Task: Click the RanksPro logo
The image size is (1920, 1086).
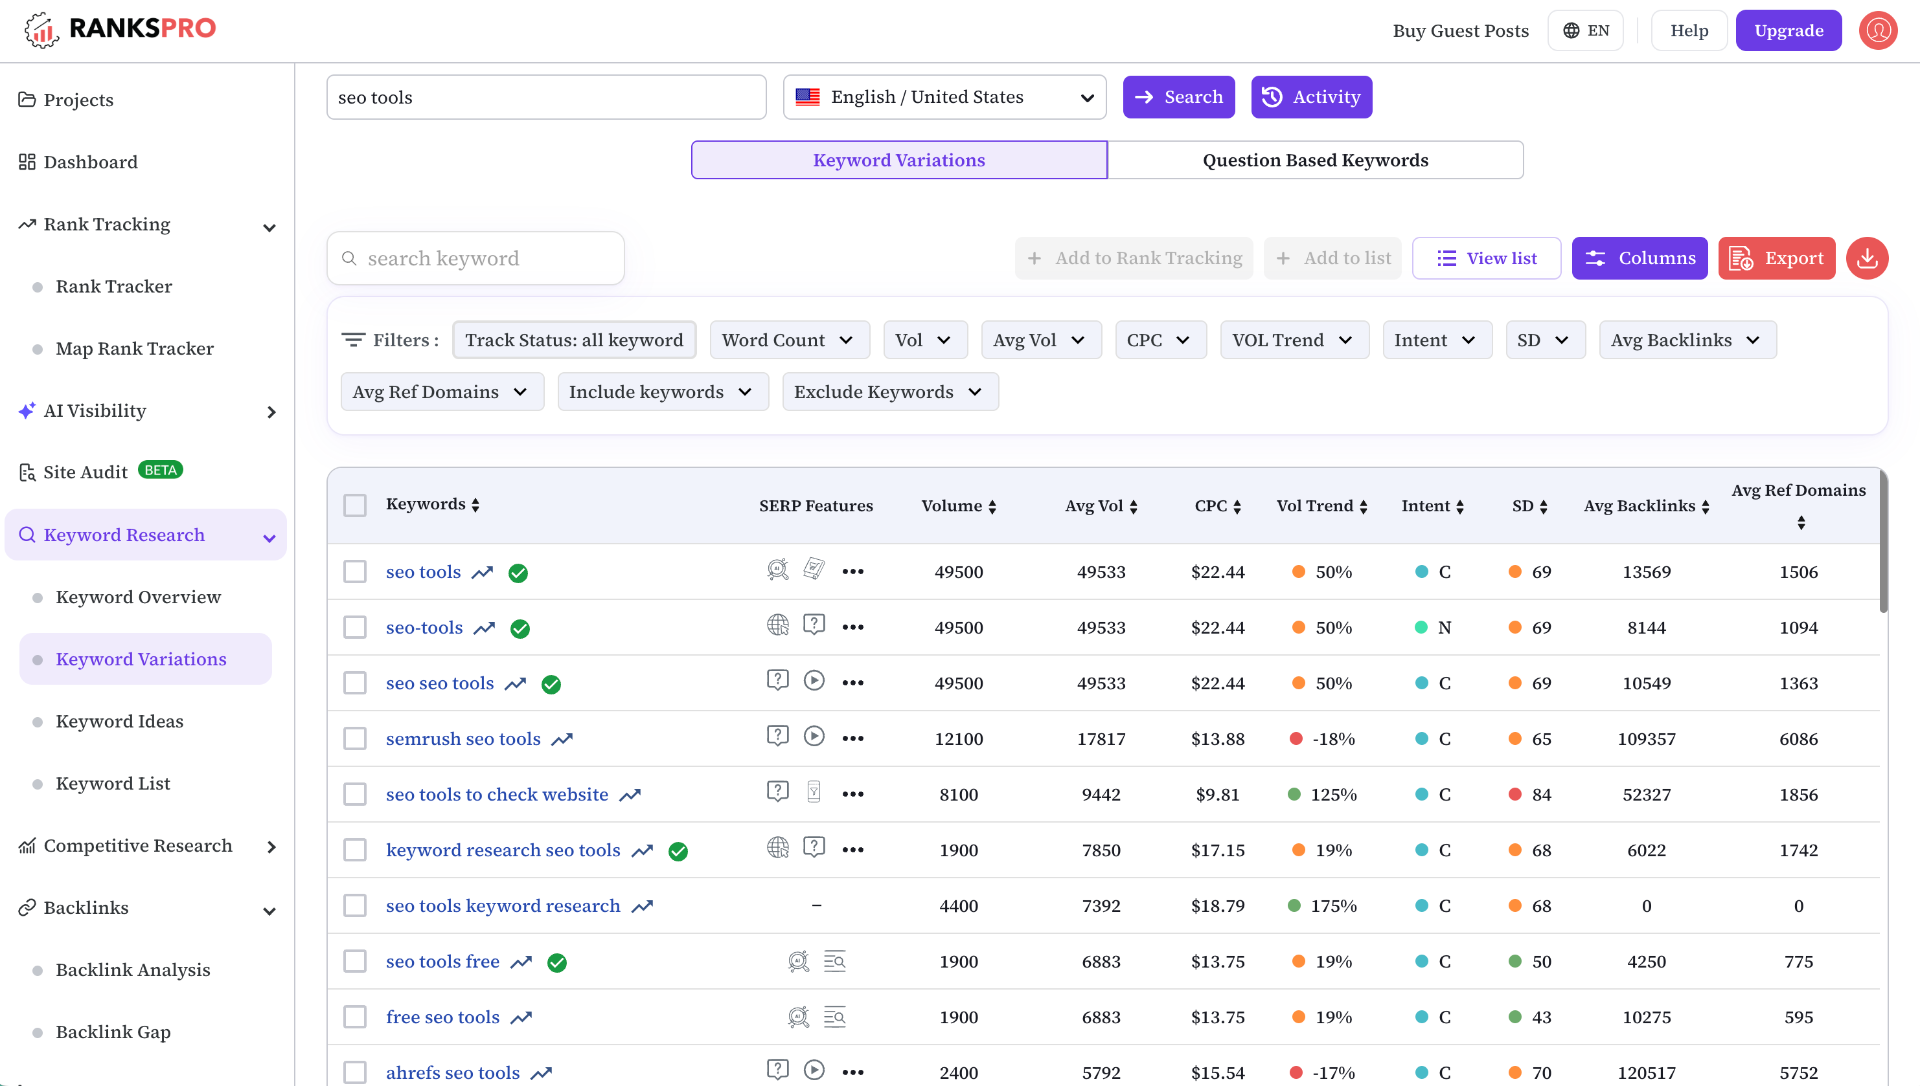Action: pyautogui.click(x=120, y=29)
